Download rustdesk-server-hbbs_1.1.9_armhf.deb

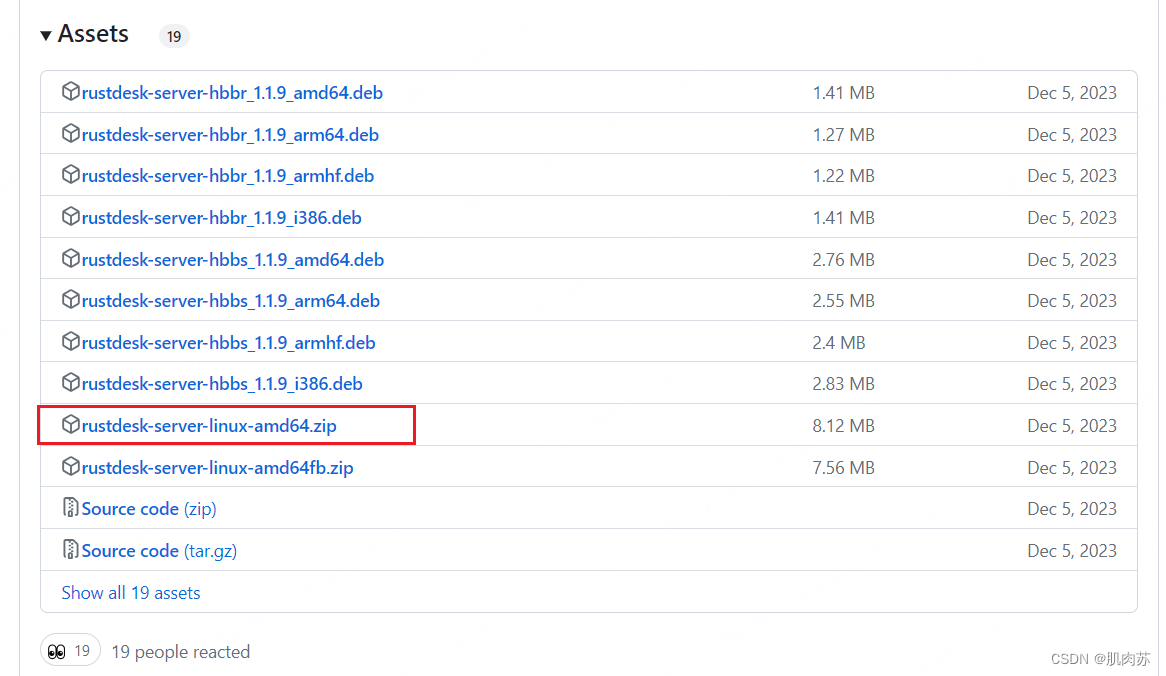[x=228, y=343]
